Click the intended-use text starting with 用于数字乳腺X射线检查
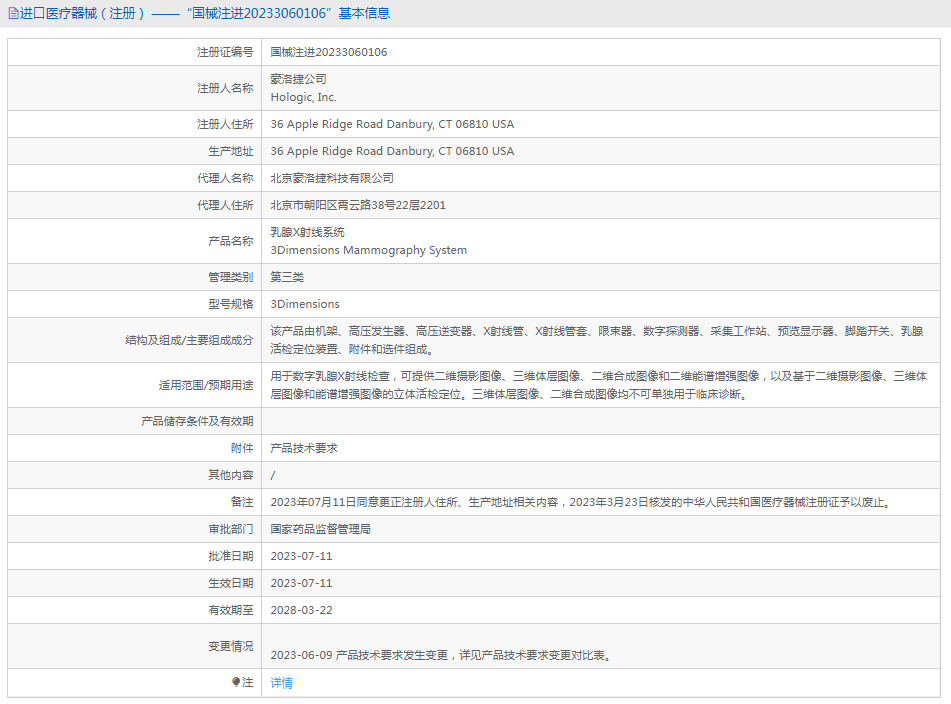This screenshot has width=951, height=704. point(599,385)
